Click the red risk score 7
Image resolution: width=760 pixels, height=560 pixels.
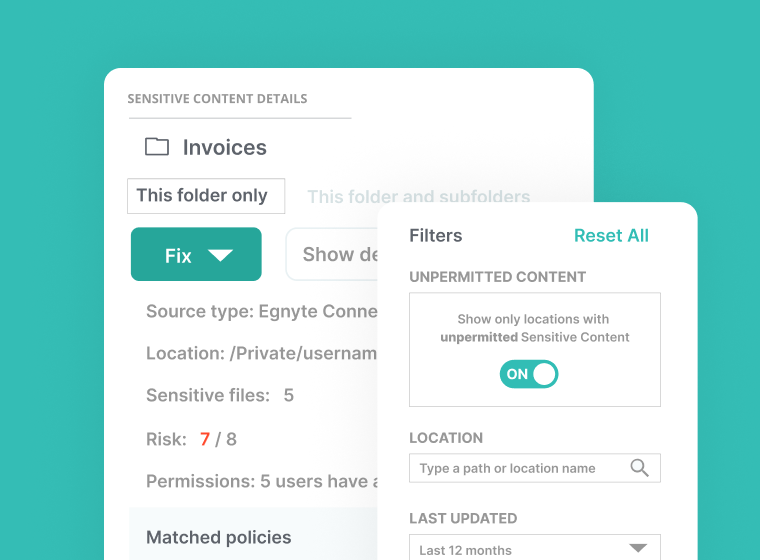(205, 439)
